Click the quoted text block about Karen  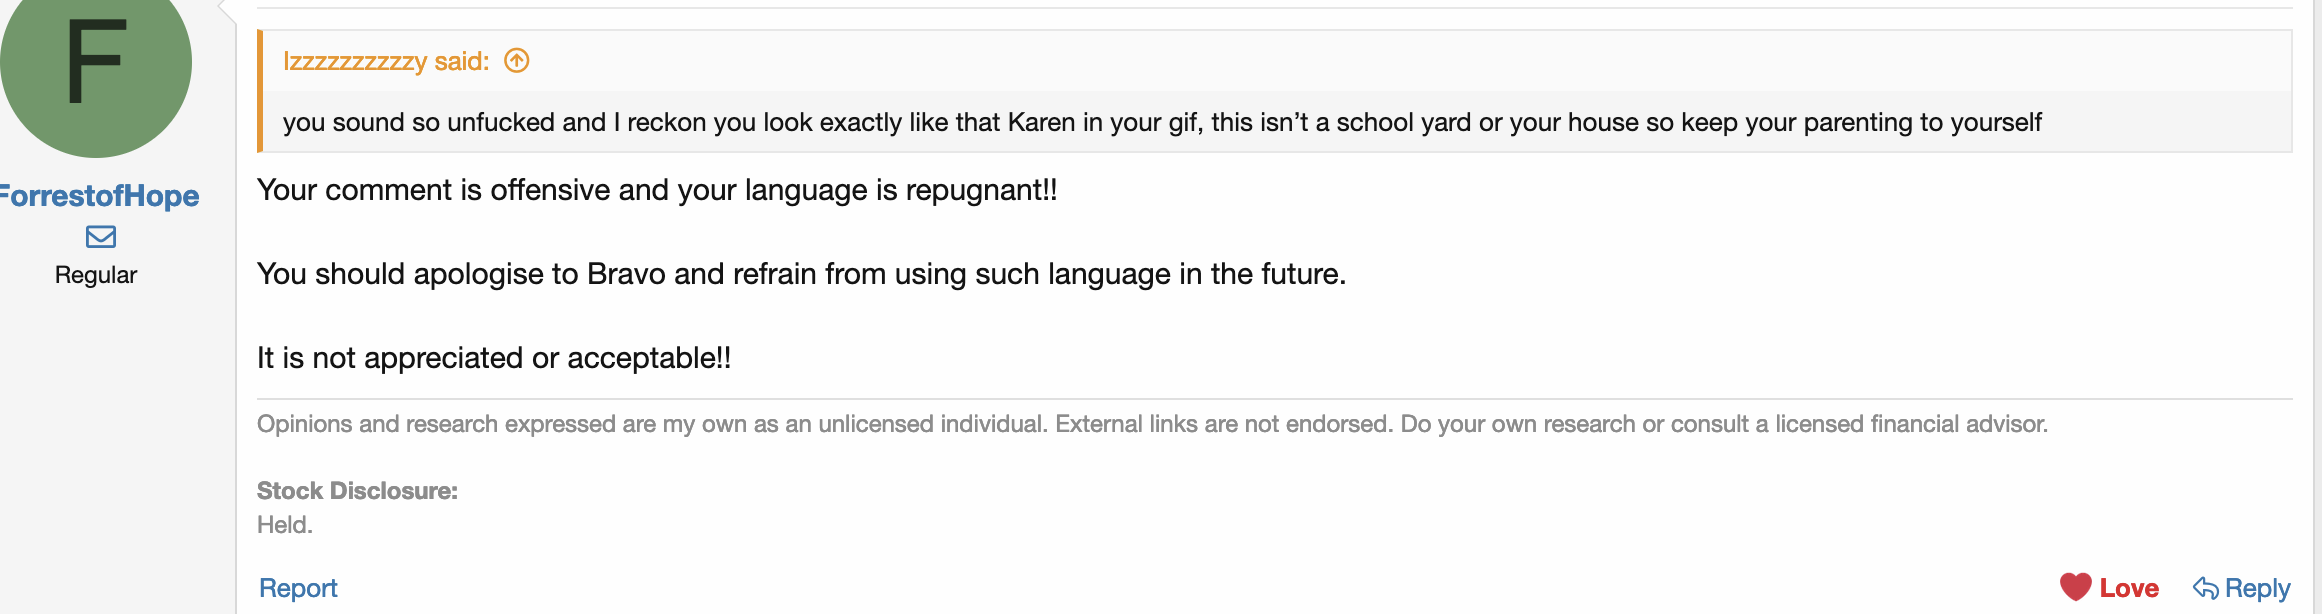click(x=1162, y=122)
